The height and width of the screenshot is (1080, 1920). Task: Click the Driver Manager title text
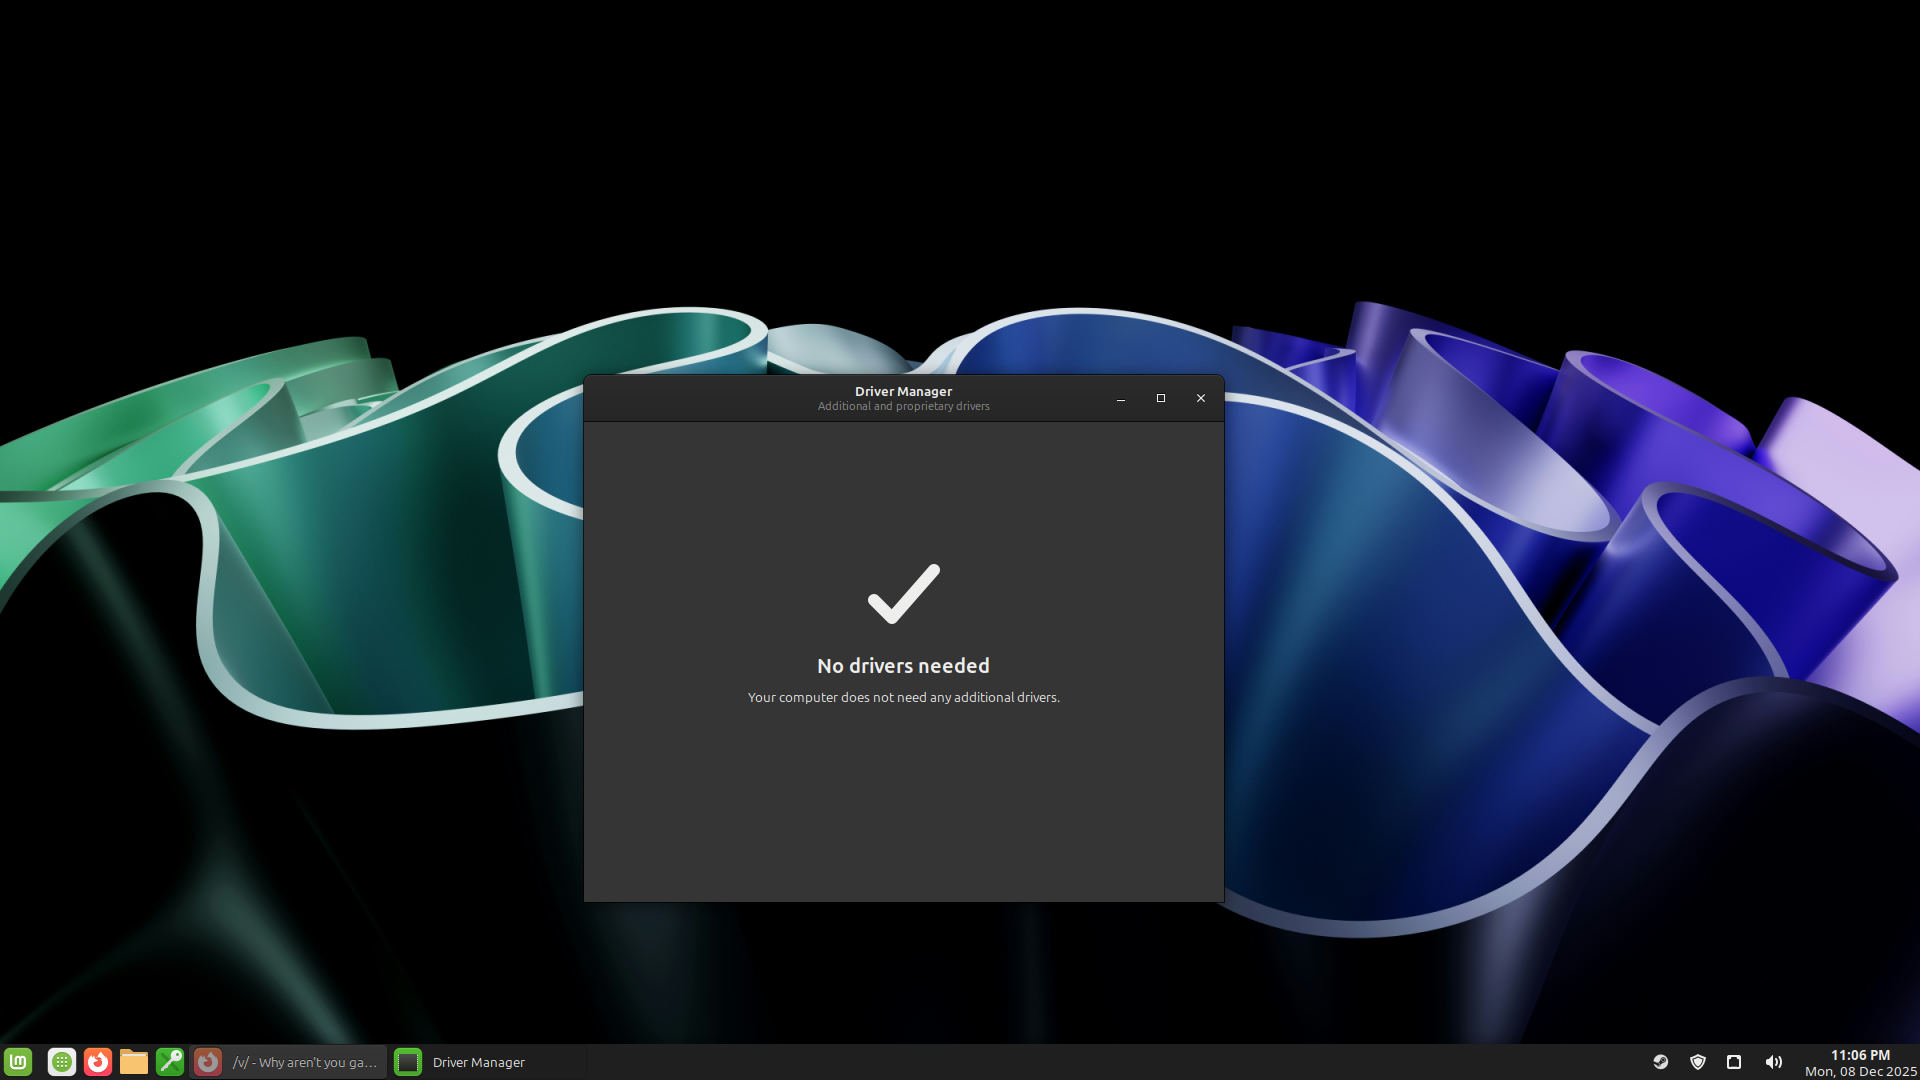point(903,391)
